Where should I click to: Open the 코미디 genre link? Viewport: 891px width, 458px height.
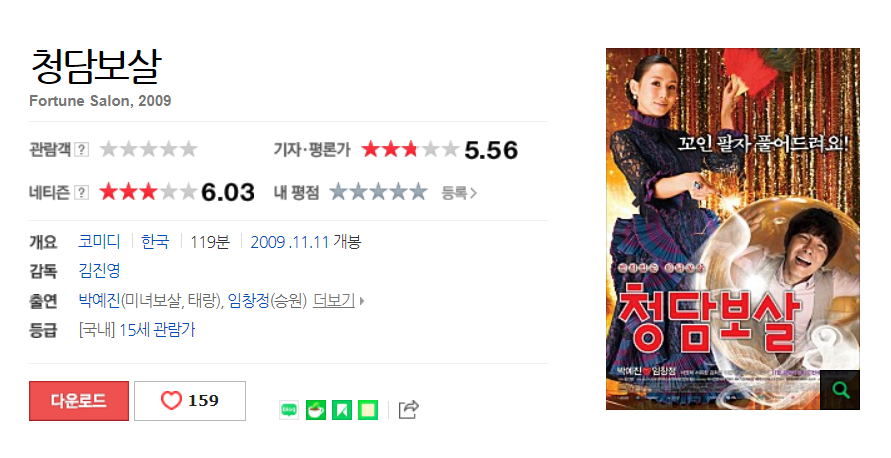tap(99, 242)
